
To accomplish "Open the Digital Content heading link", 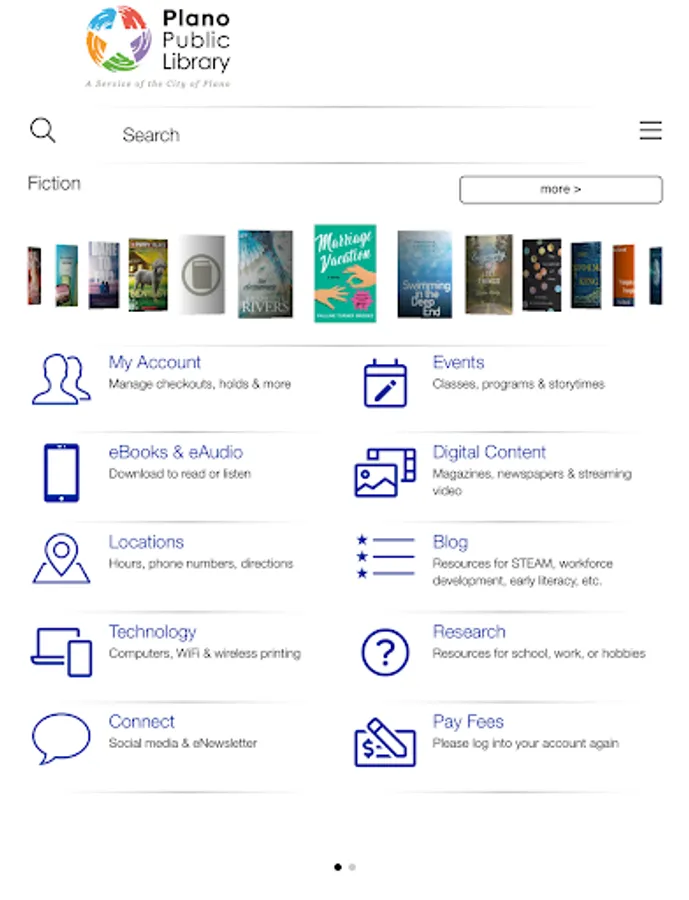I will pos(489,452).
